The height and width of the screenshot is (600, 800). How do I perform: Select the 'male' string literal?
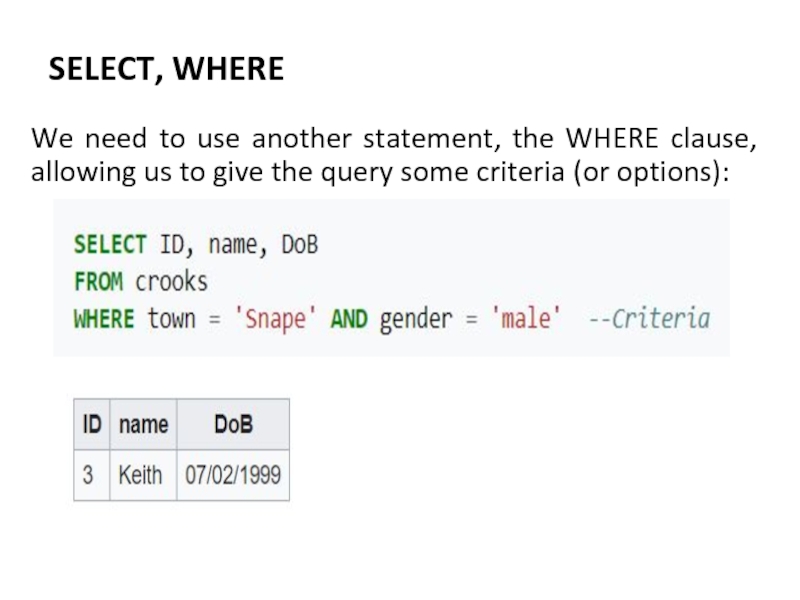(x=525, y=320)
